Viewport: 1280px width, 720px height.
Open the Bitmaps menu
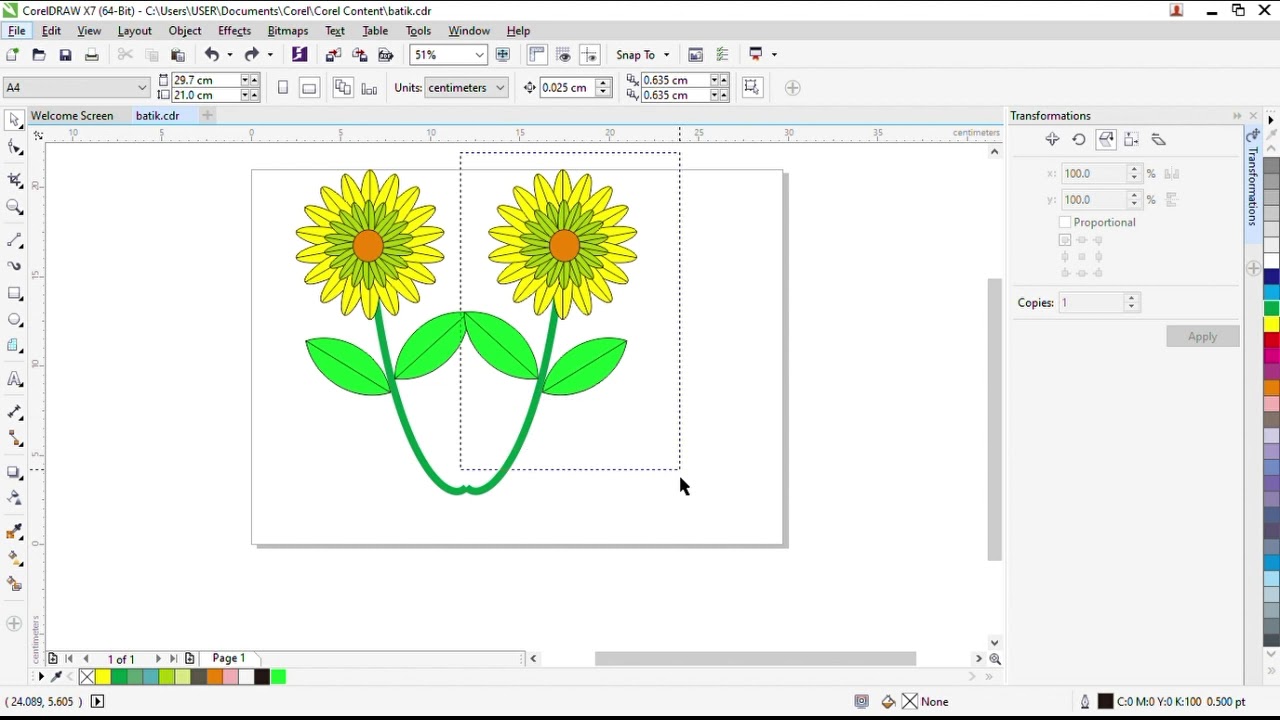click(x=288, y=31)
